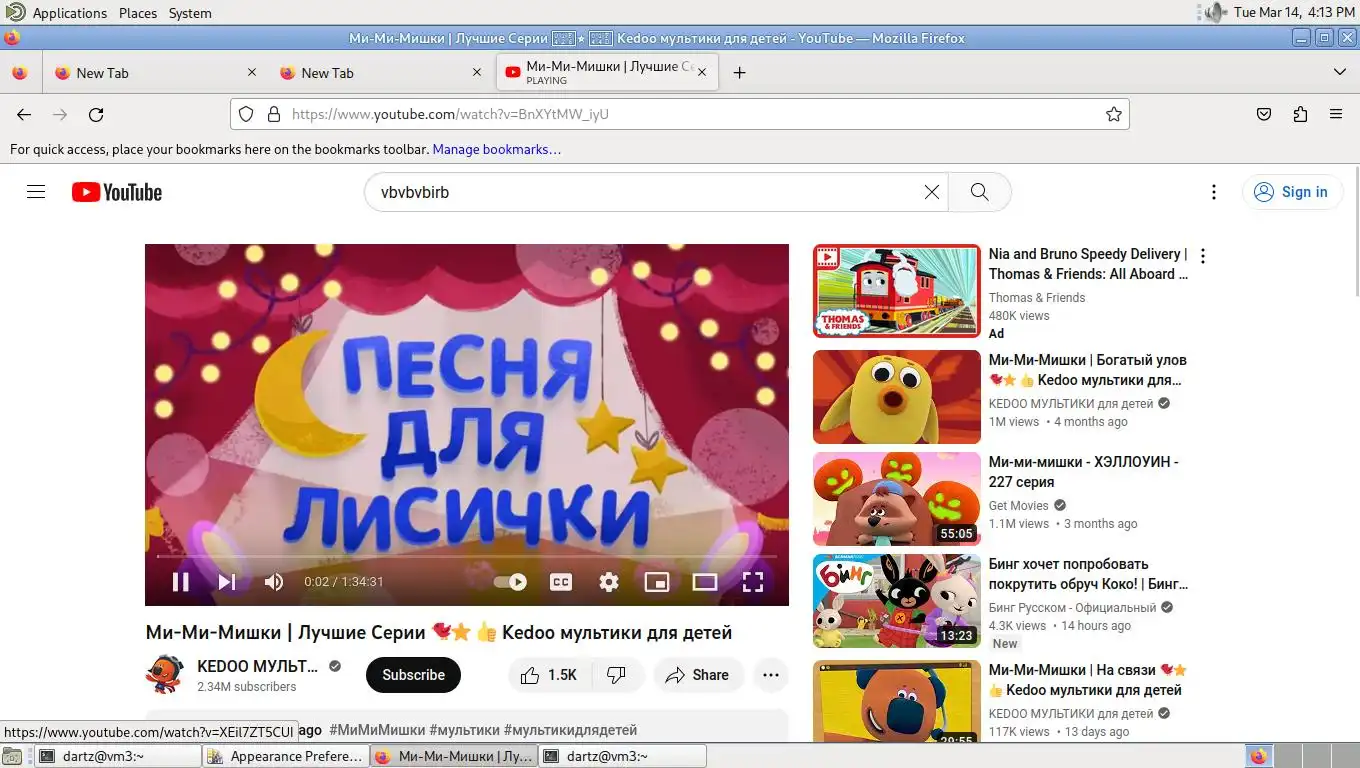The height and width of the screenshot is (768, 1360).
Task: Bookmark this page with the star
Action: pos(1114,114)
